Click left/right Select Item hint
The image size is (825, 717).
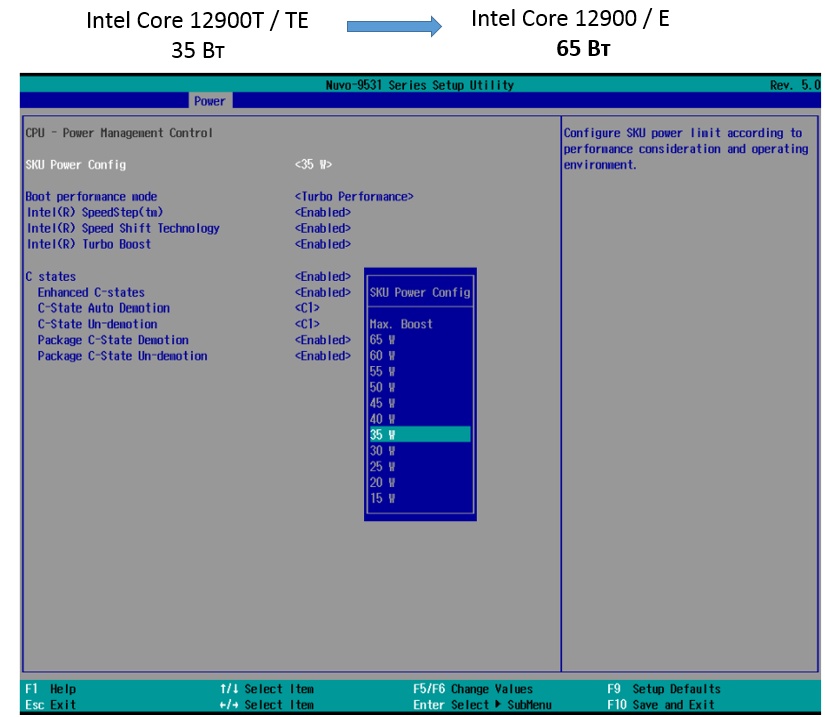coord(267,704)
